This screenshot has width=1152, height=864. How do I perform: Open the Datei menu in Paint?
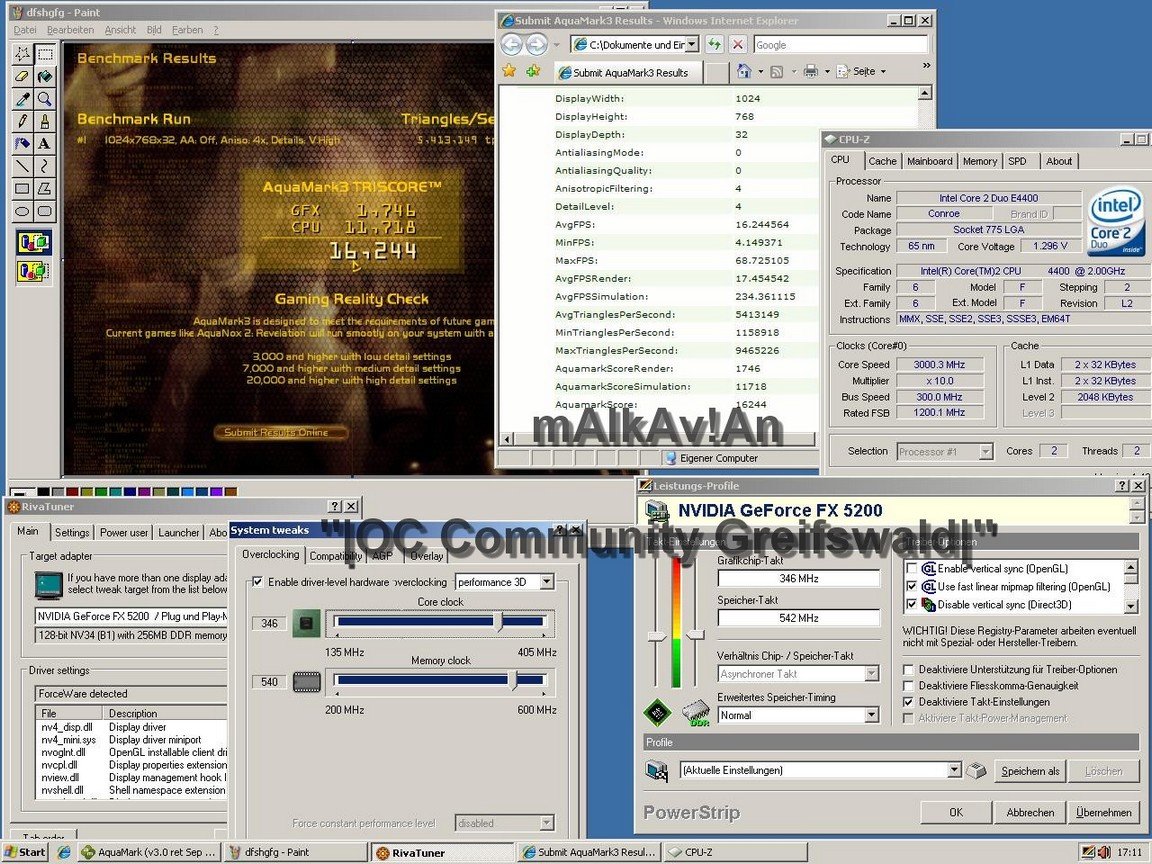pyautogui.click(x=25, y=30)
